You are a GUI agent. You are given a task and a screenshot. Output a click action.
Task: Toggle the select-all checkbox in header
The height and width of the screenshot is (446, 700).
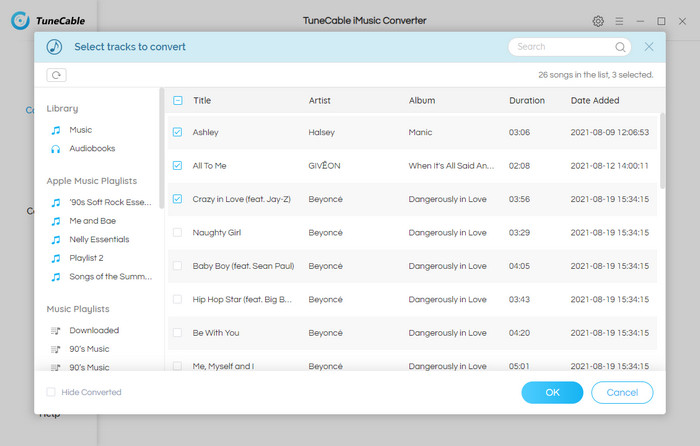178,100
